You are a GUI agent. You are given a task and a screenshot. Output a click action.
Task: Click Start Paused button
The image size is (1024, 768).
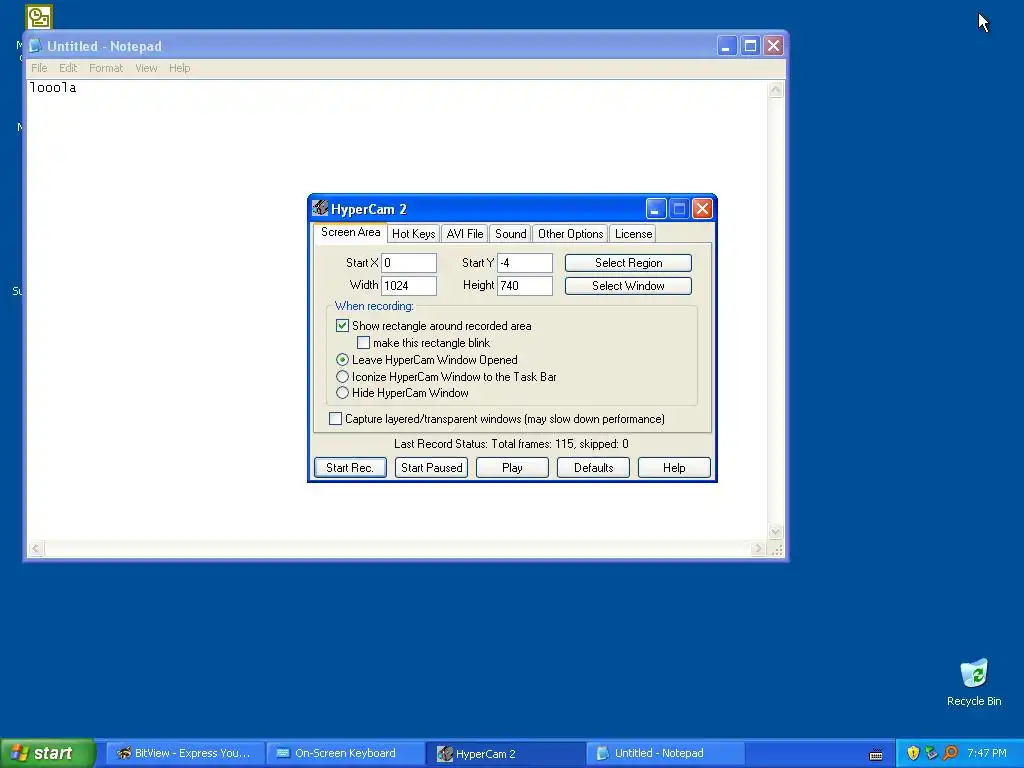(x=431, y=468)
